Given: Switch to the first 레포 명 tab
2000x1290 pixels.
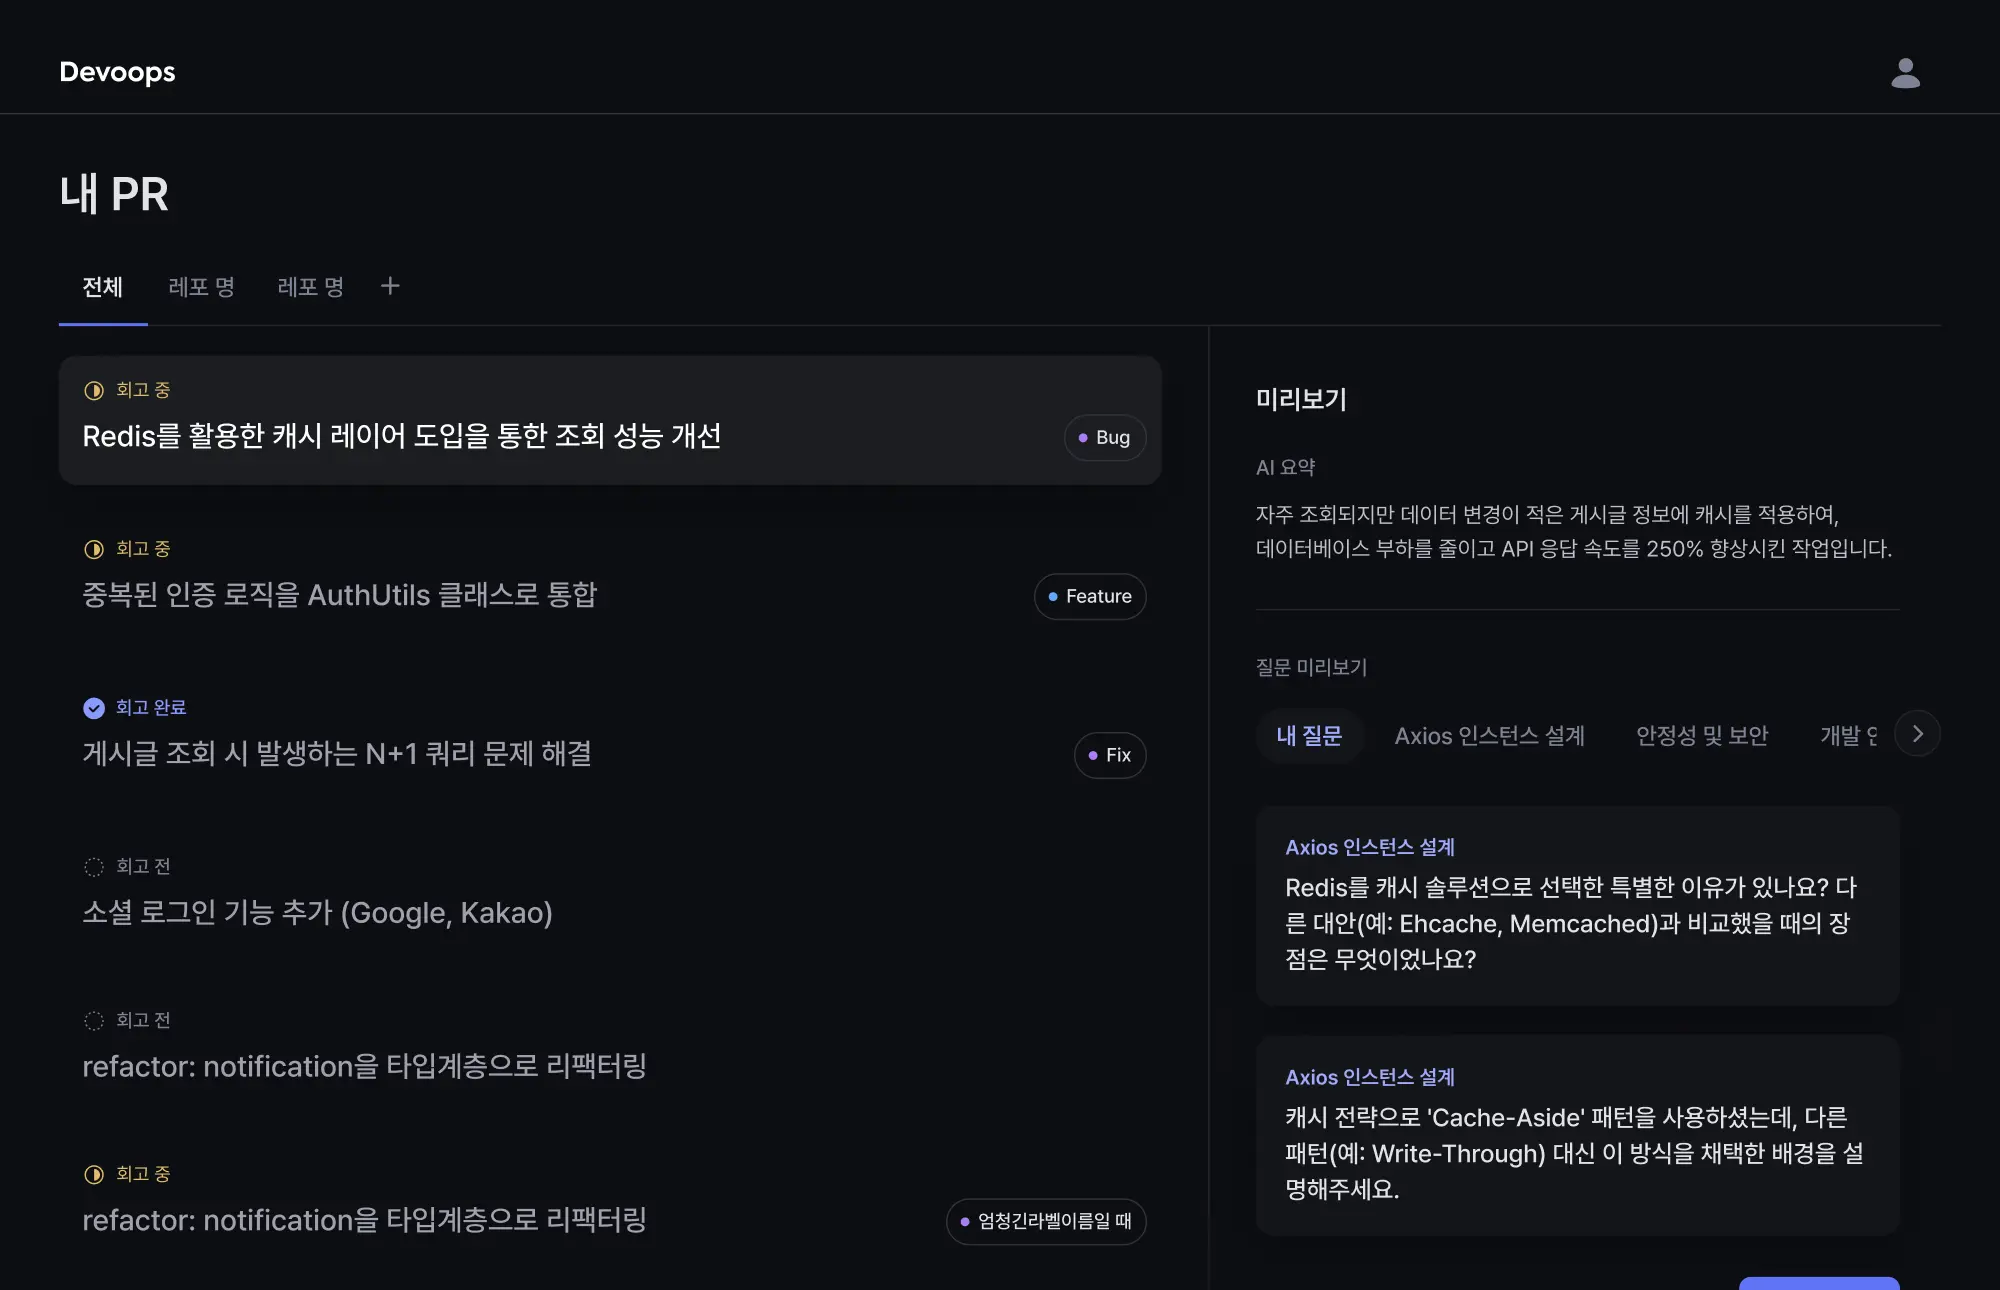Looking at the screenshot, I should coord(202,287).
